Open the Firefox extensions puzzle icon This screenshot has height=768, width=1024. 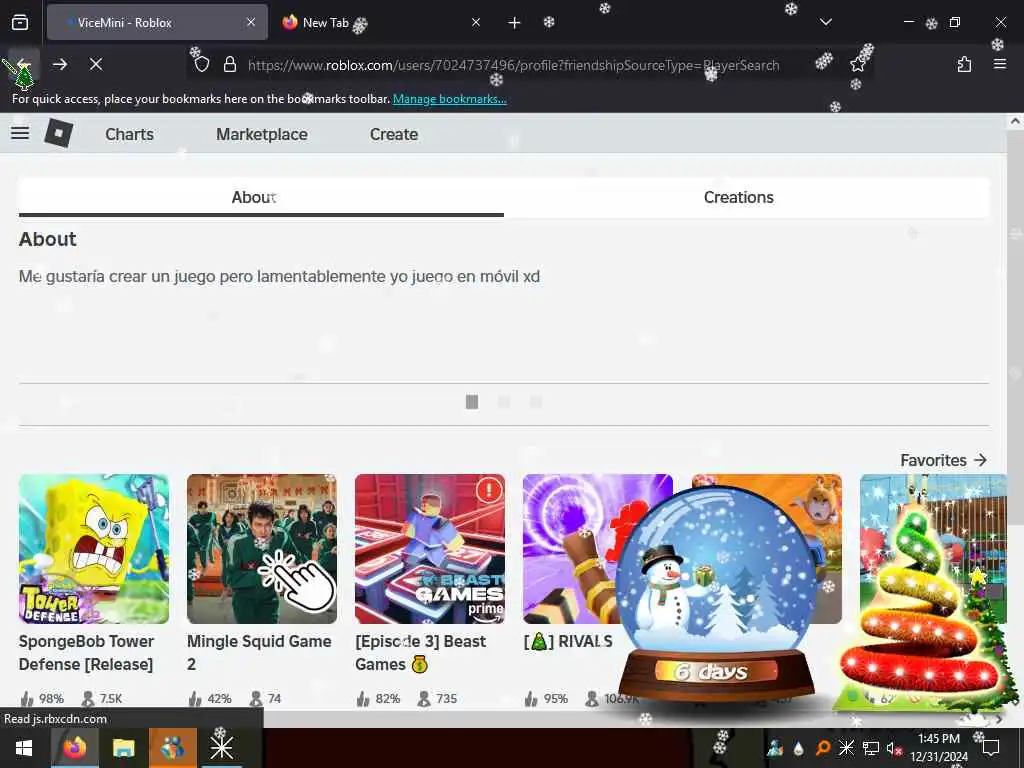tap(964, 64)
